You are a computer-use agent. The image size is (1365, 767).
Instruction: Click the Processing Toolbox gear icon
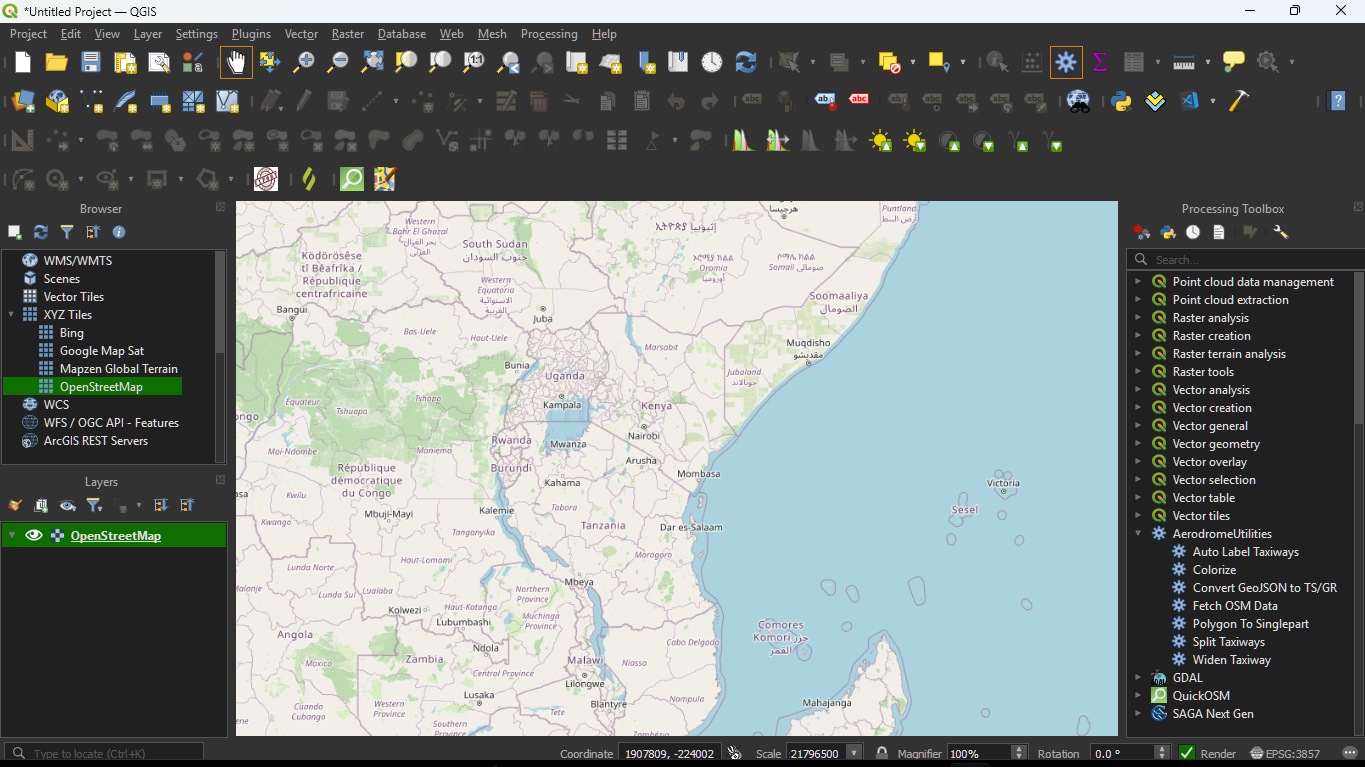click(1065, 63)
